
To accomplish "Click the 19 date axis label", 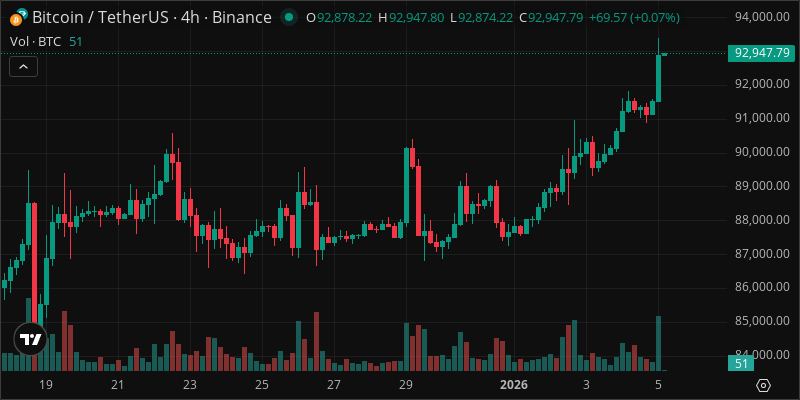I will [46, 384].
